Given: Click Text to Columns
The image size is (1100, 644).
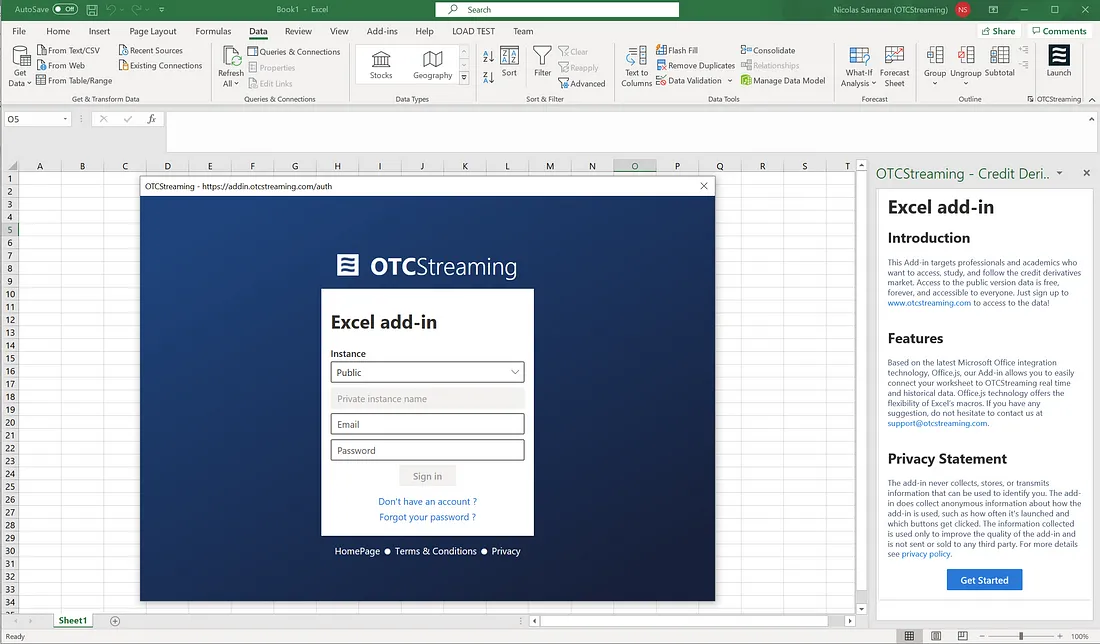Looking at the screenshot, I should [636, 67].
